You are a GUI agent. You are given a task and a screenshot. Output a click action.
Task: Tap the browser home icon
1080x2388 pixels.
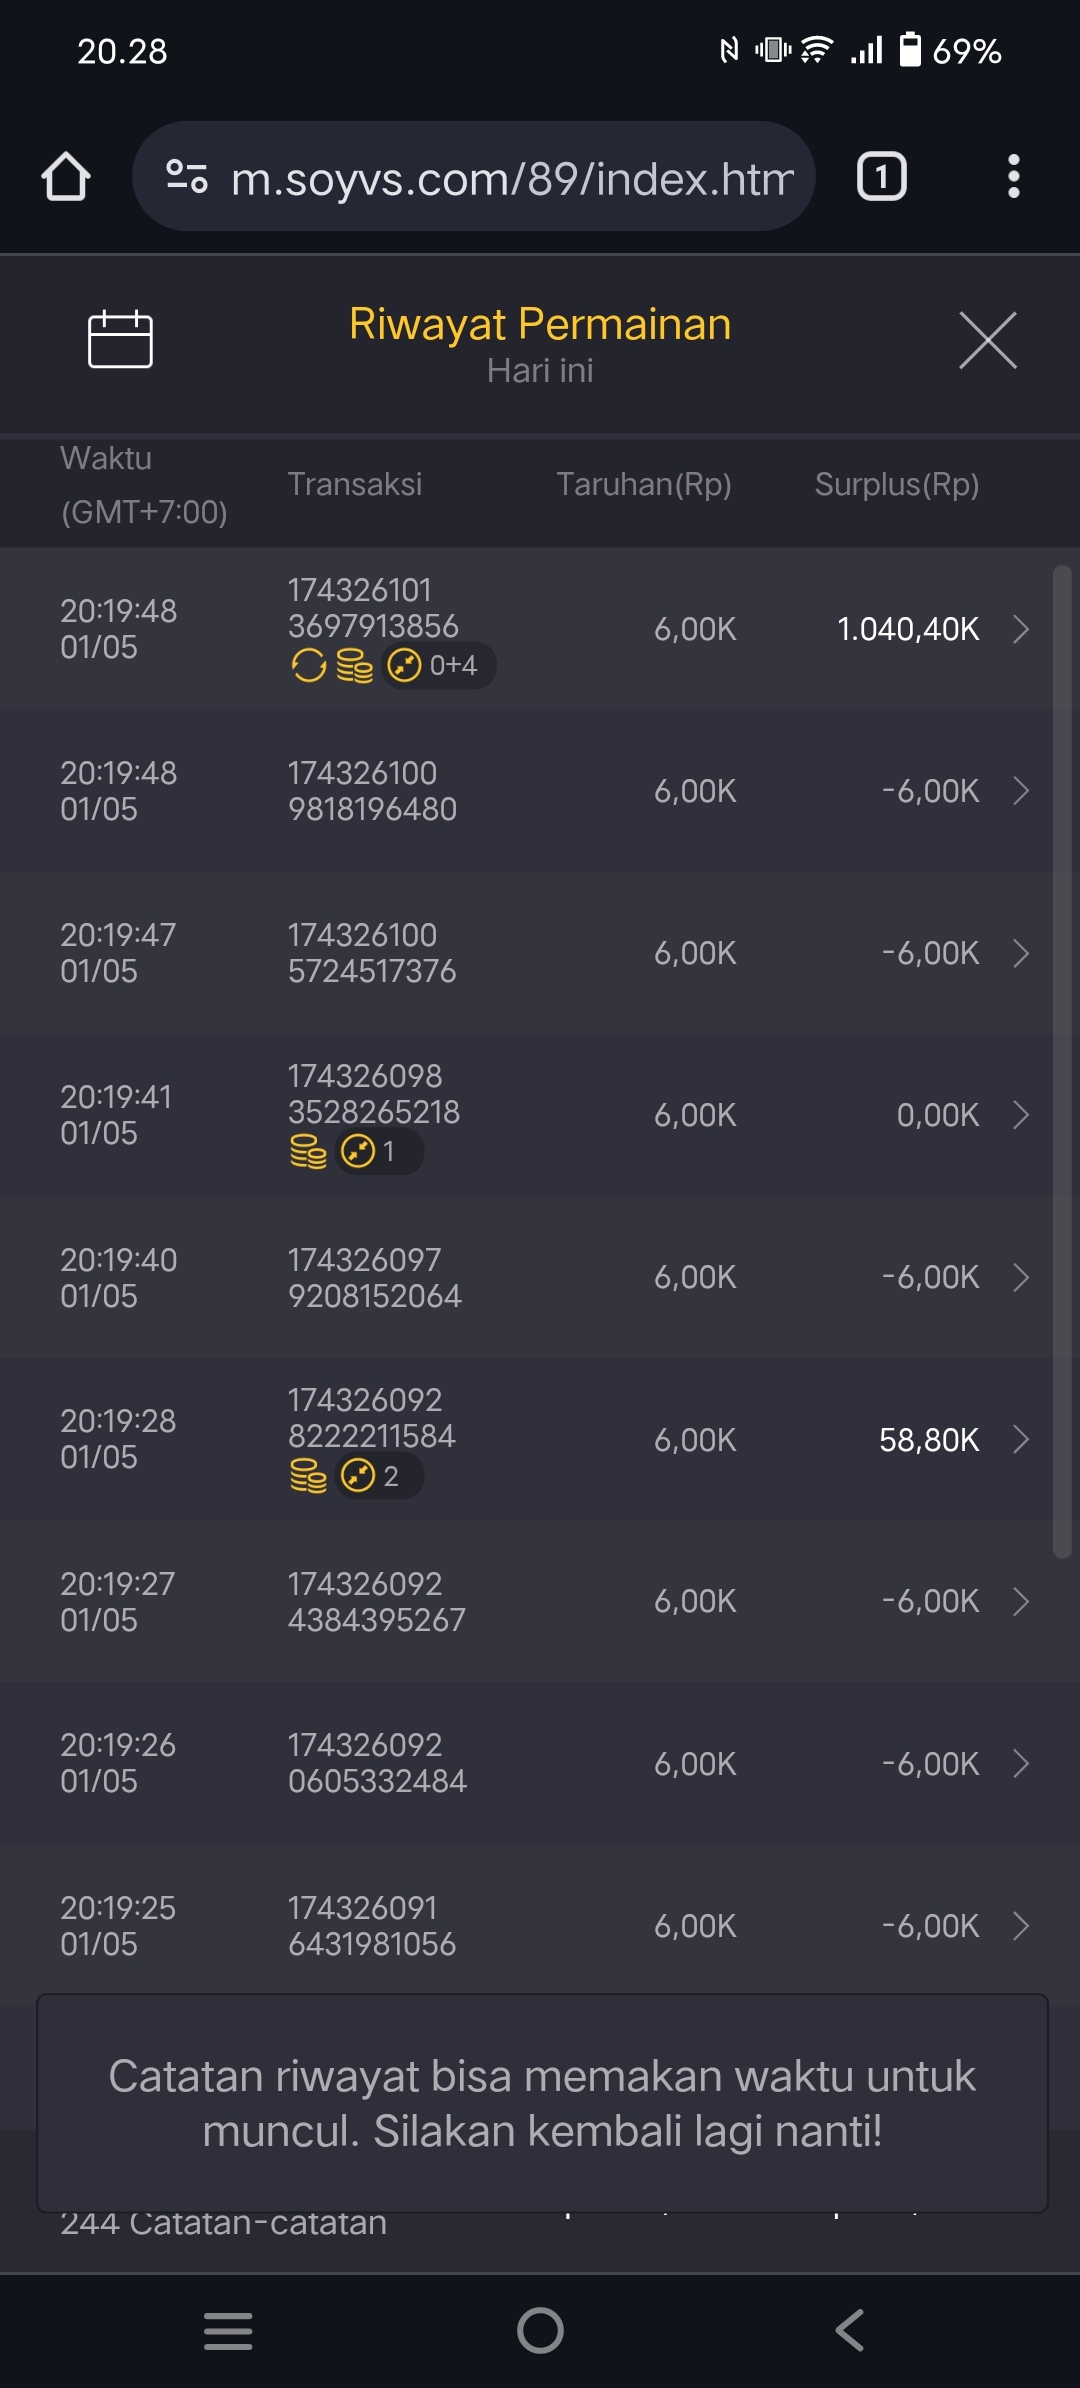[66, 177]
